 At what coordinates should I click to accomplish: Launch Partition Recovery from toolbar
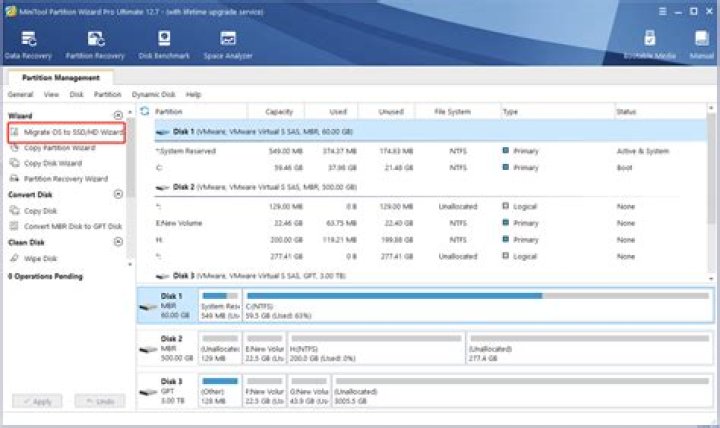[x=95, y=45]
